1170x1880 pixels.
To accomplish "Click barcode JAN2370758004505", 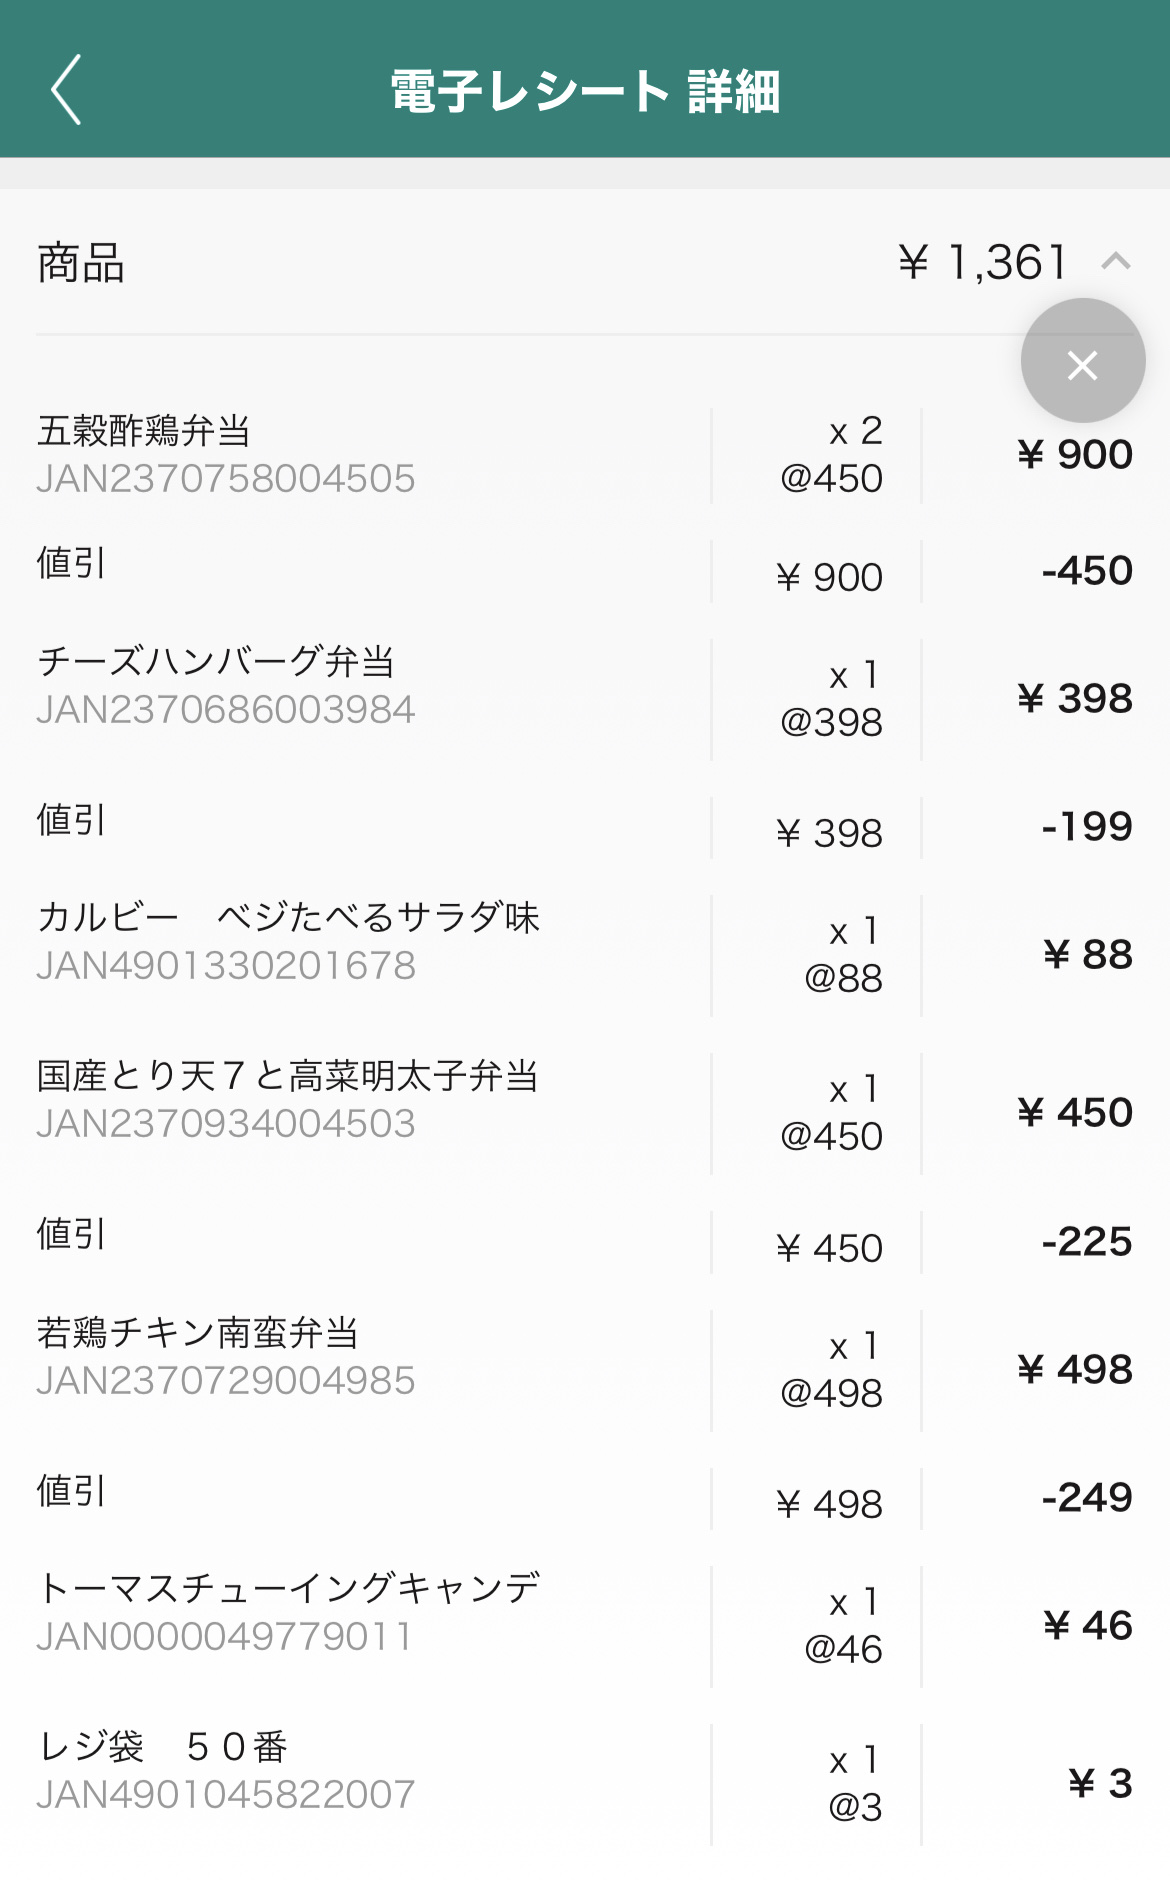I will pos(226,479).
